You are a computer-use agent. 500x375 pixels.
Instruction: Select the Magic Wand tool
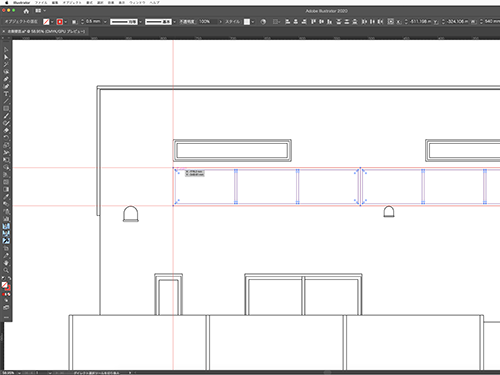6,65
